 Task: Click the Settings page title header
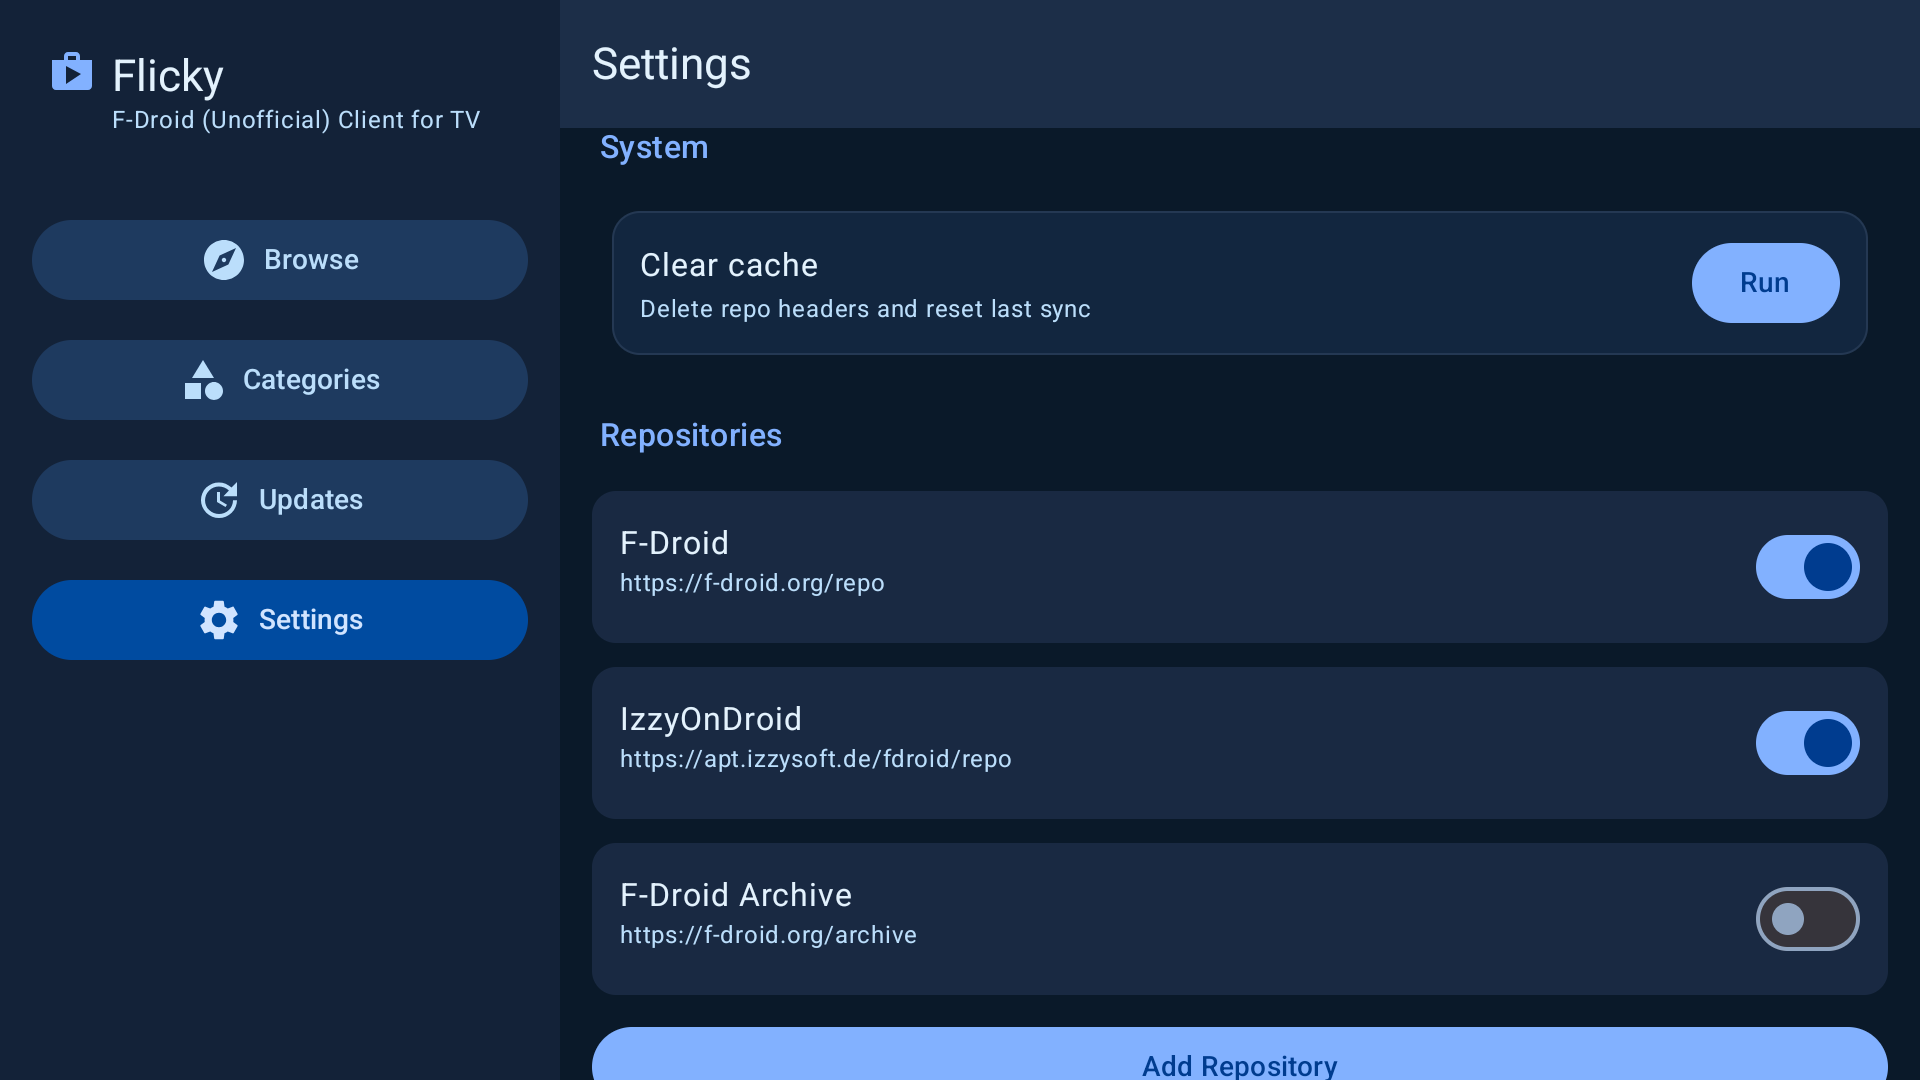671,64
